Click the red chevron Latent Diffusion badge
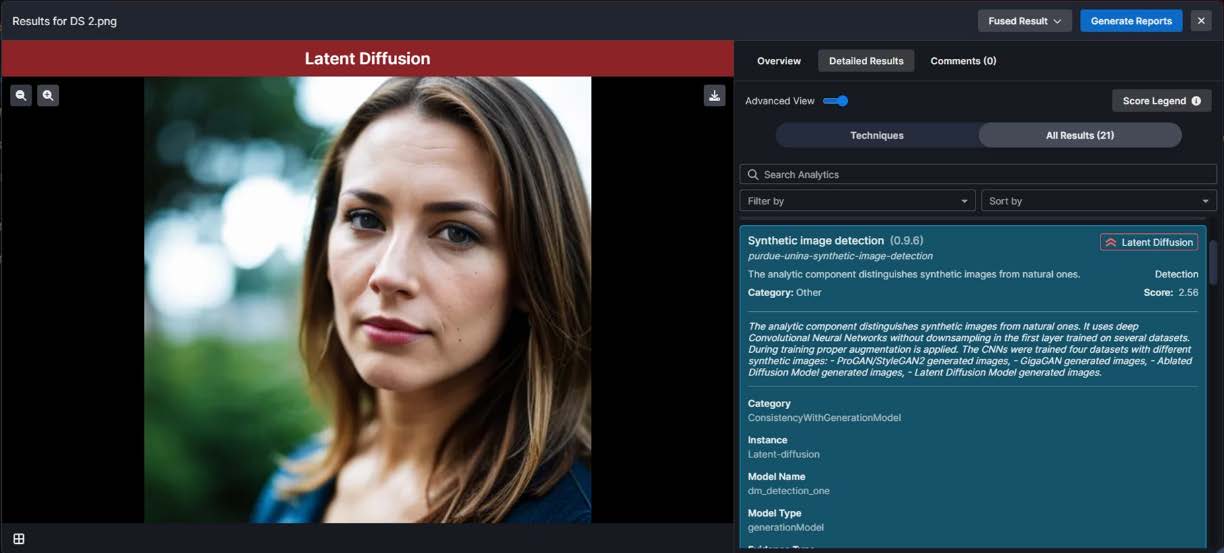Image resolution: width=1224 pixels, height=553 pixels. click(1149, 242)
